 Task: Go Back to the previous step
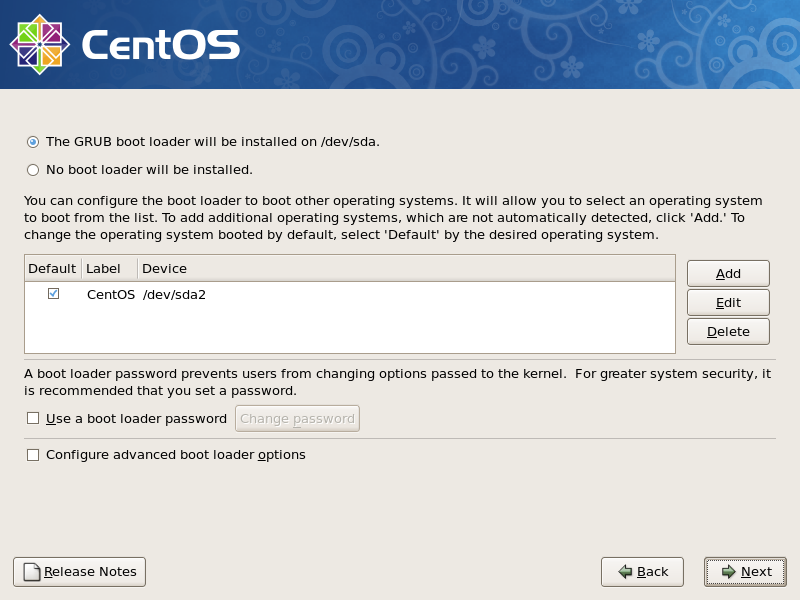[x=642, y=572]
